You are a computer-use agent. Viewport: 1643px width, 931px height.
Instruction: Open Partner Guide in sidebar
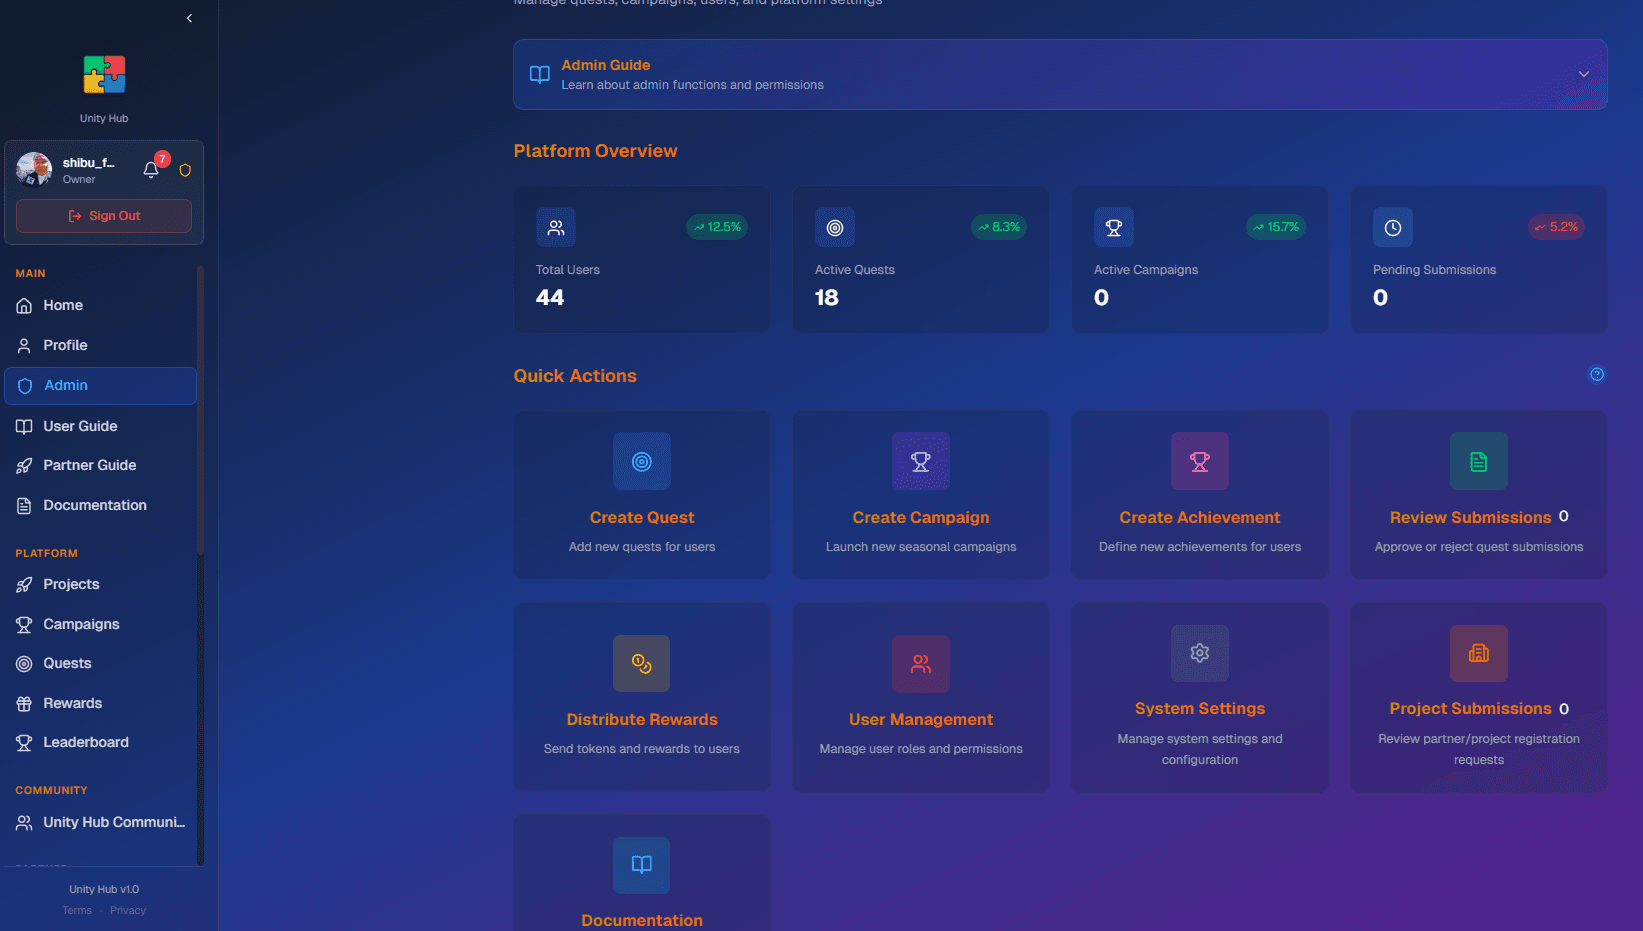coord(100,465)
